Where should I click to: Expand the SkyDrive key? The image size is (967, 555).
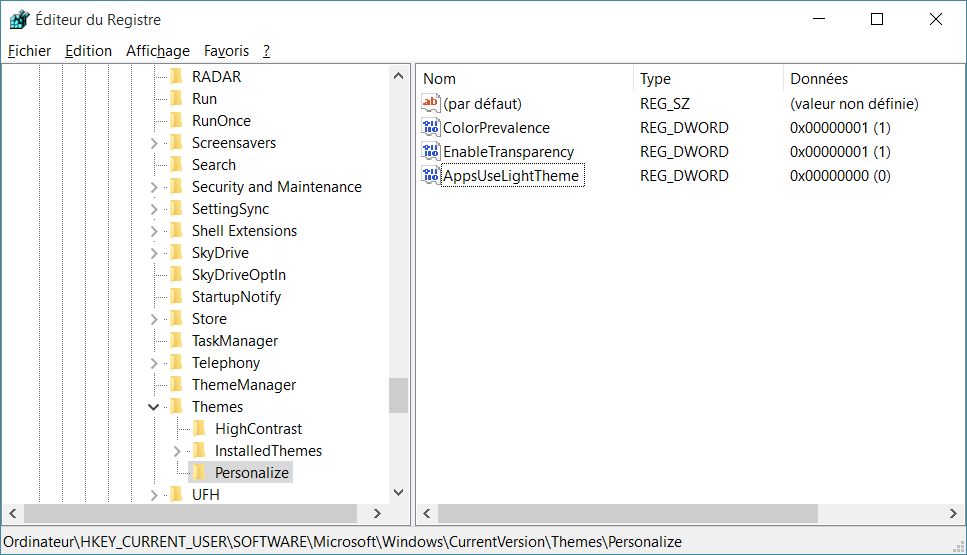point(154,253)
